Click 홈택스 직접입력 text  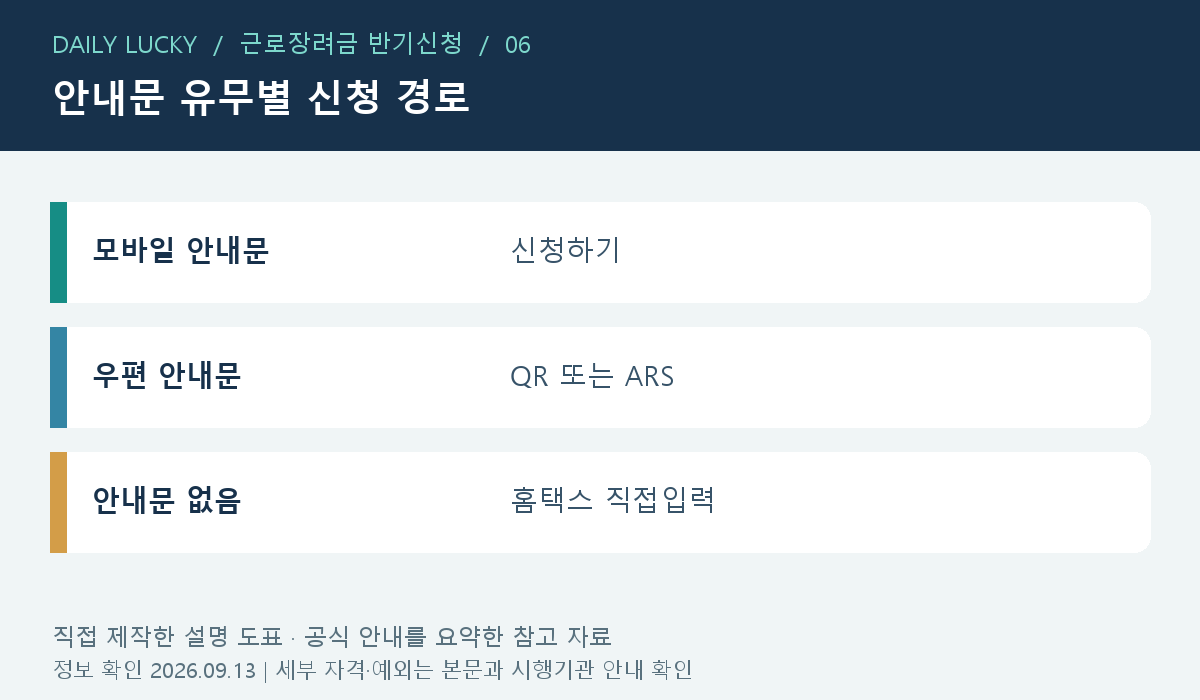pyautogui.click(x=612, y=500)
